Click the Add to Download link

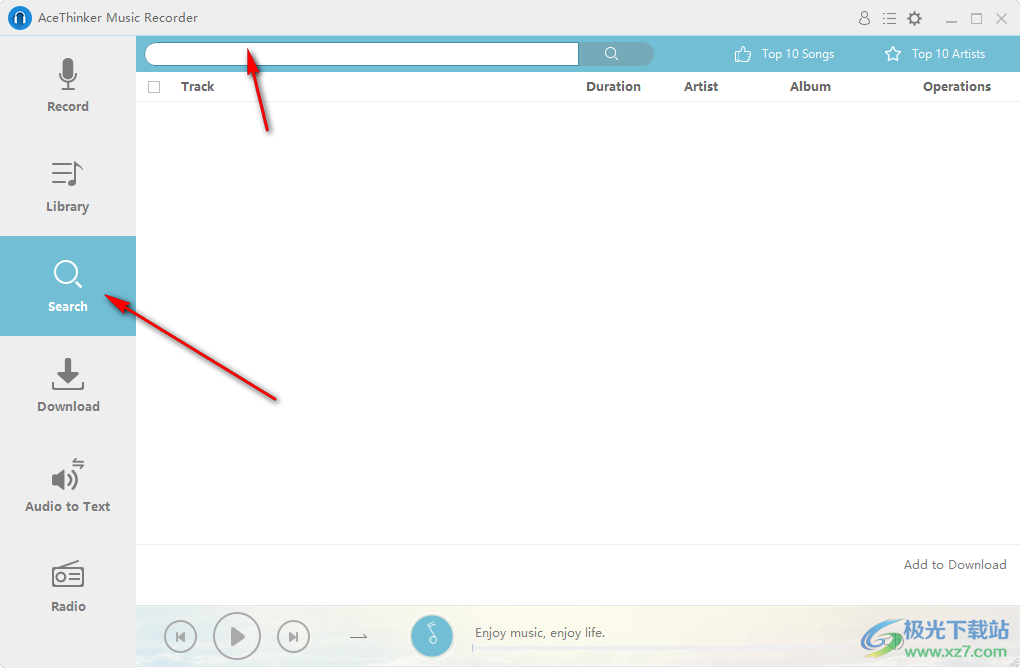coord(954,564)
